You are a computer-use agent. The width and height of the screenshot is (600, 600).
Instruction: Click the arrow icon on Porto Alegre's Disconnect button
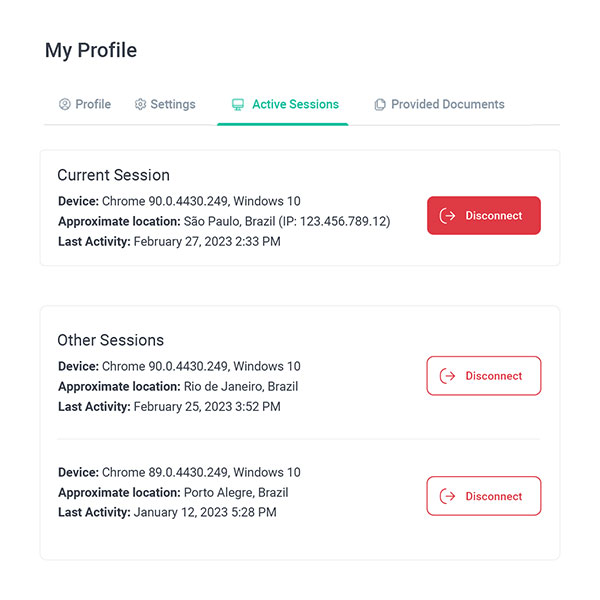pos(448,496)
